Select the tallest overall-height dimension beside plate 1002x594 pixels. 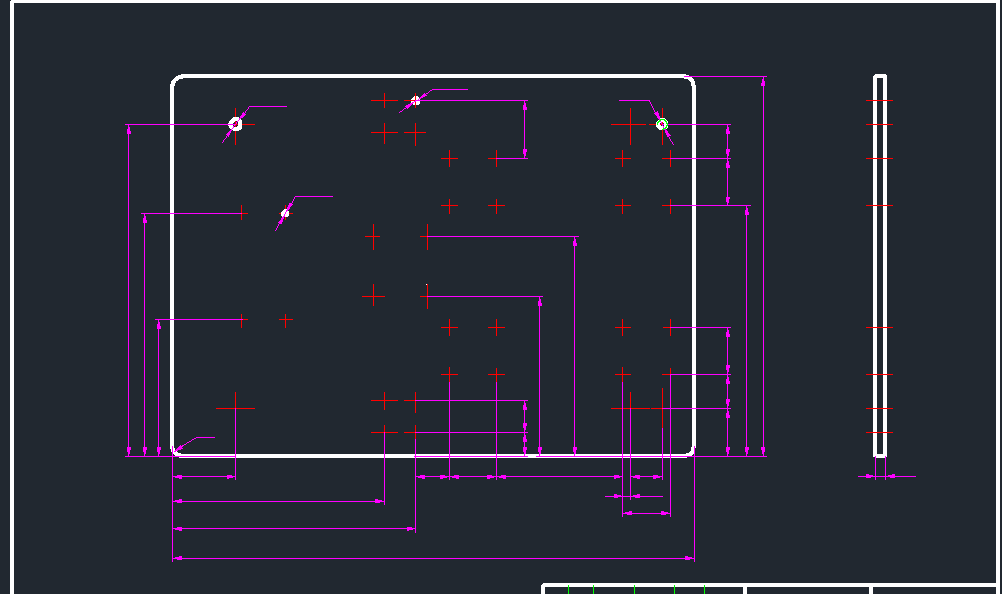pos(763,266)
